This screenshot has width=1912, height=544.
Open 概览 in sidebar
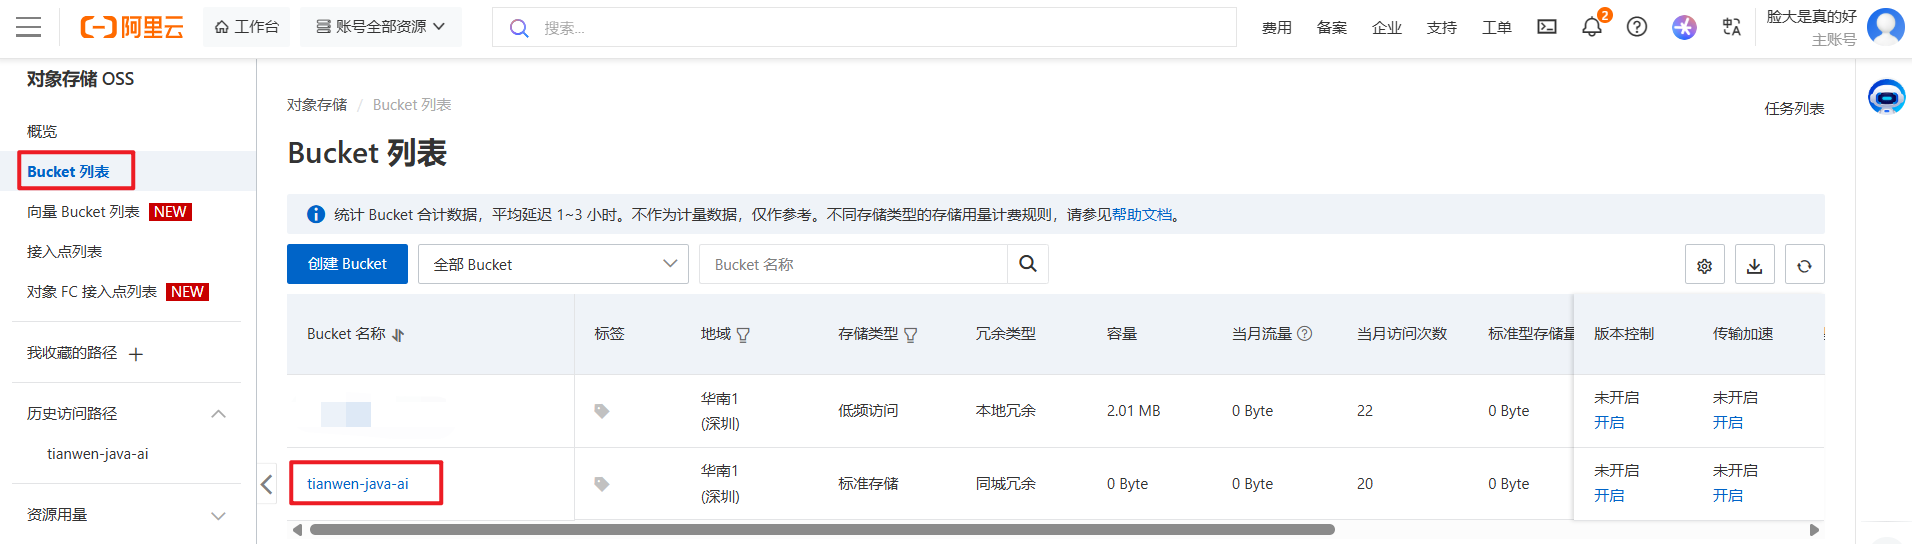pos(42,131)
